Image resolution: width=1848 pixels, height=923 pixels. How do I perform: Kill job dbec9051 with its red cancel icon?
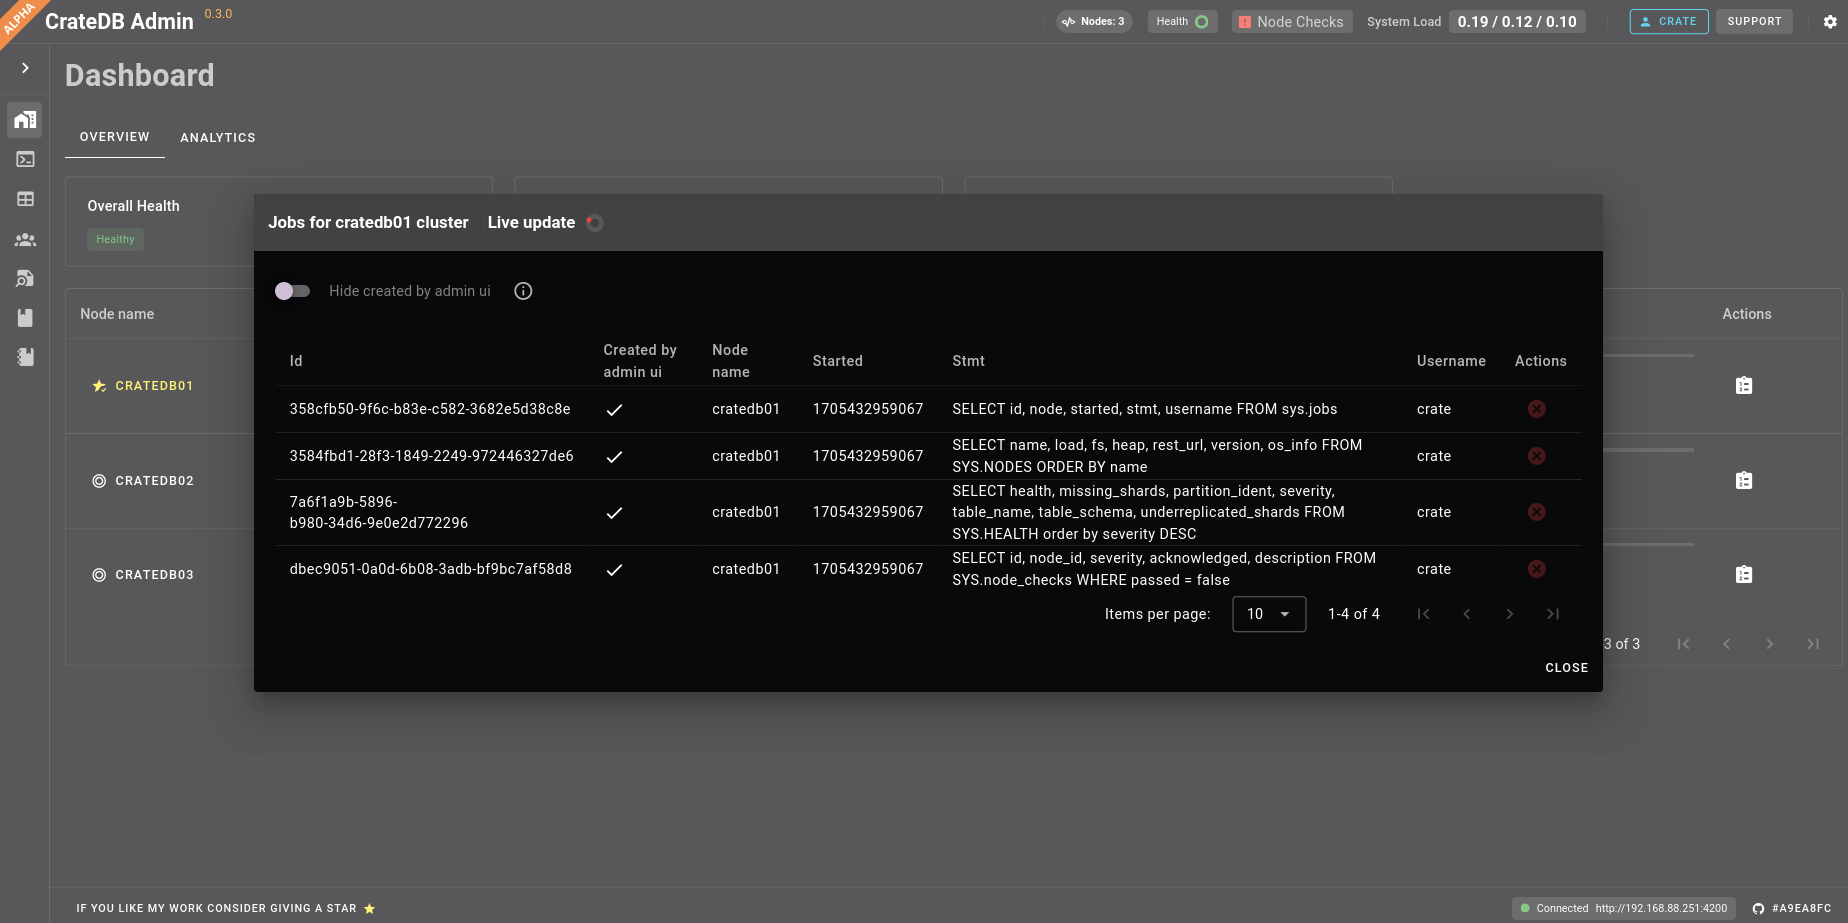tap(1537, 569)
